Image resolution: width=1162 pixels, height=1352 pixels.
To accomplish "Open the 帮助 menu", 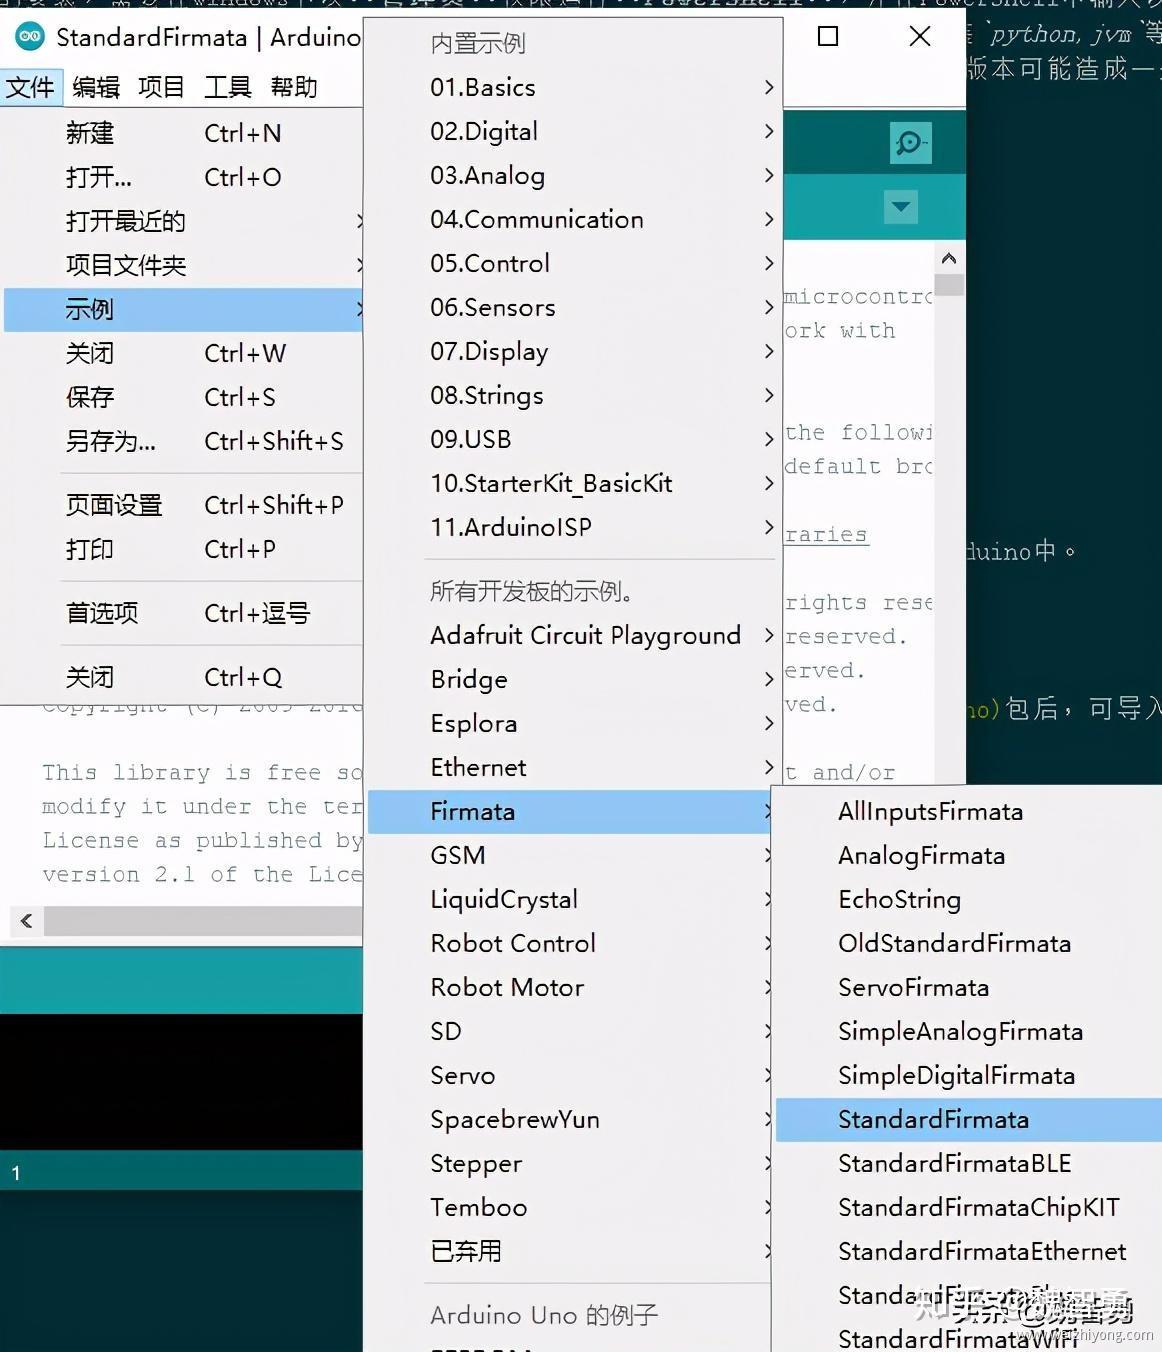I will click(294, 87).
